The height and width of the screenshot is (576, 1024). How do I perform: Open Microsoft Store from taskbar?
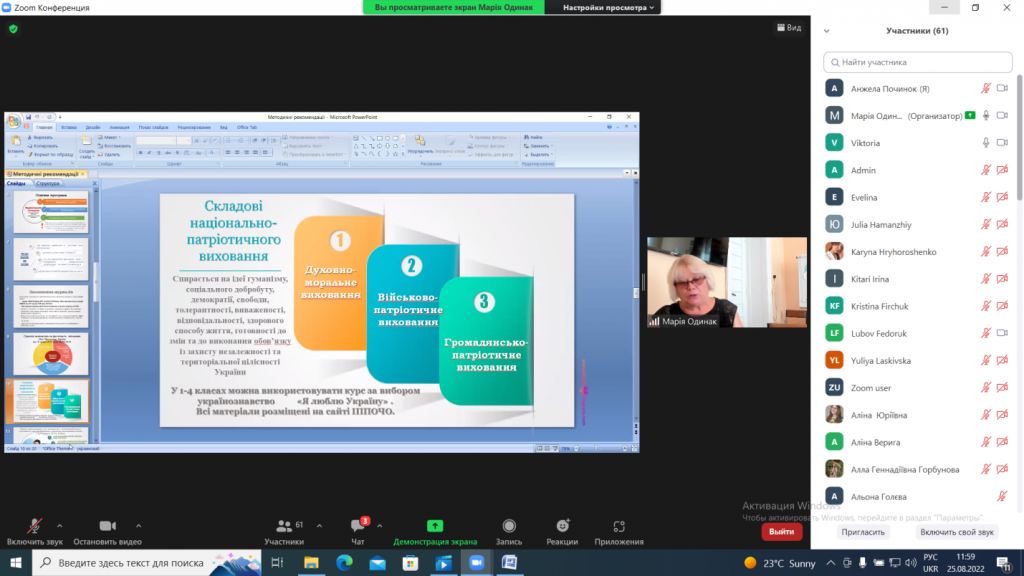pyautogui.click(x=410, y=562)
